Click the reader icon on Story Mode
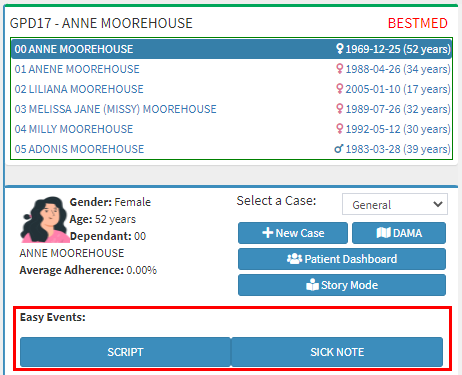 click(x=312, y=285)
